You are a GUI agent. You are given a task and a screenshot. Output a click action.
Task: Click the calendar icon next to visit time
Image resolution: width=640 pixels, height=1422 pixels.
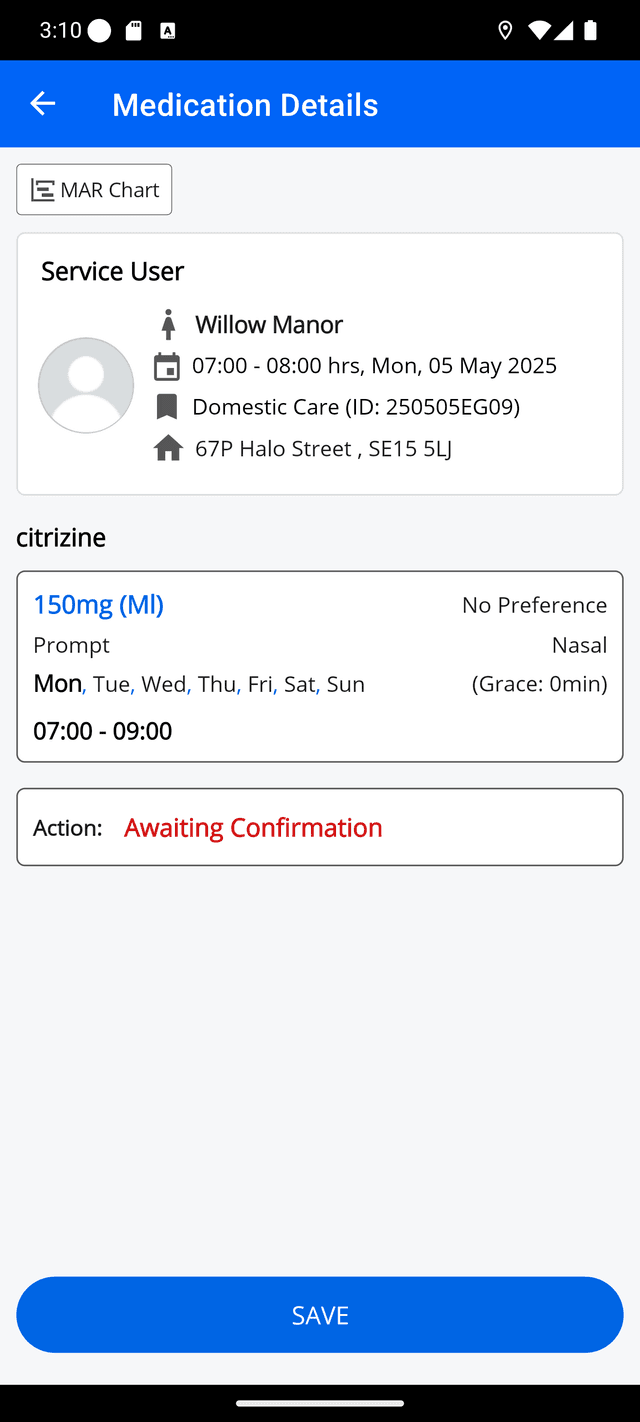pos(167,366)
